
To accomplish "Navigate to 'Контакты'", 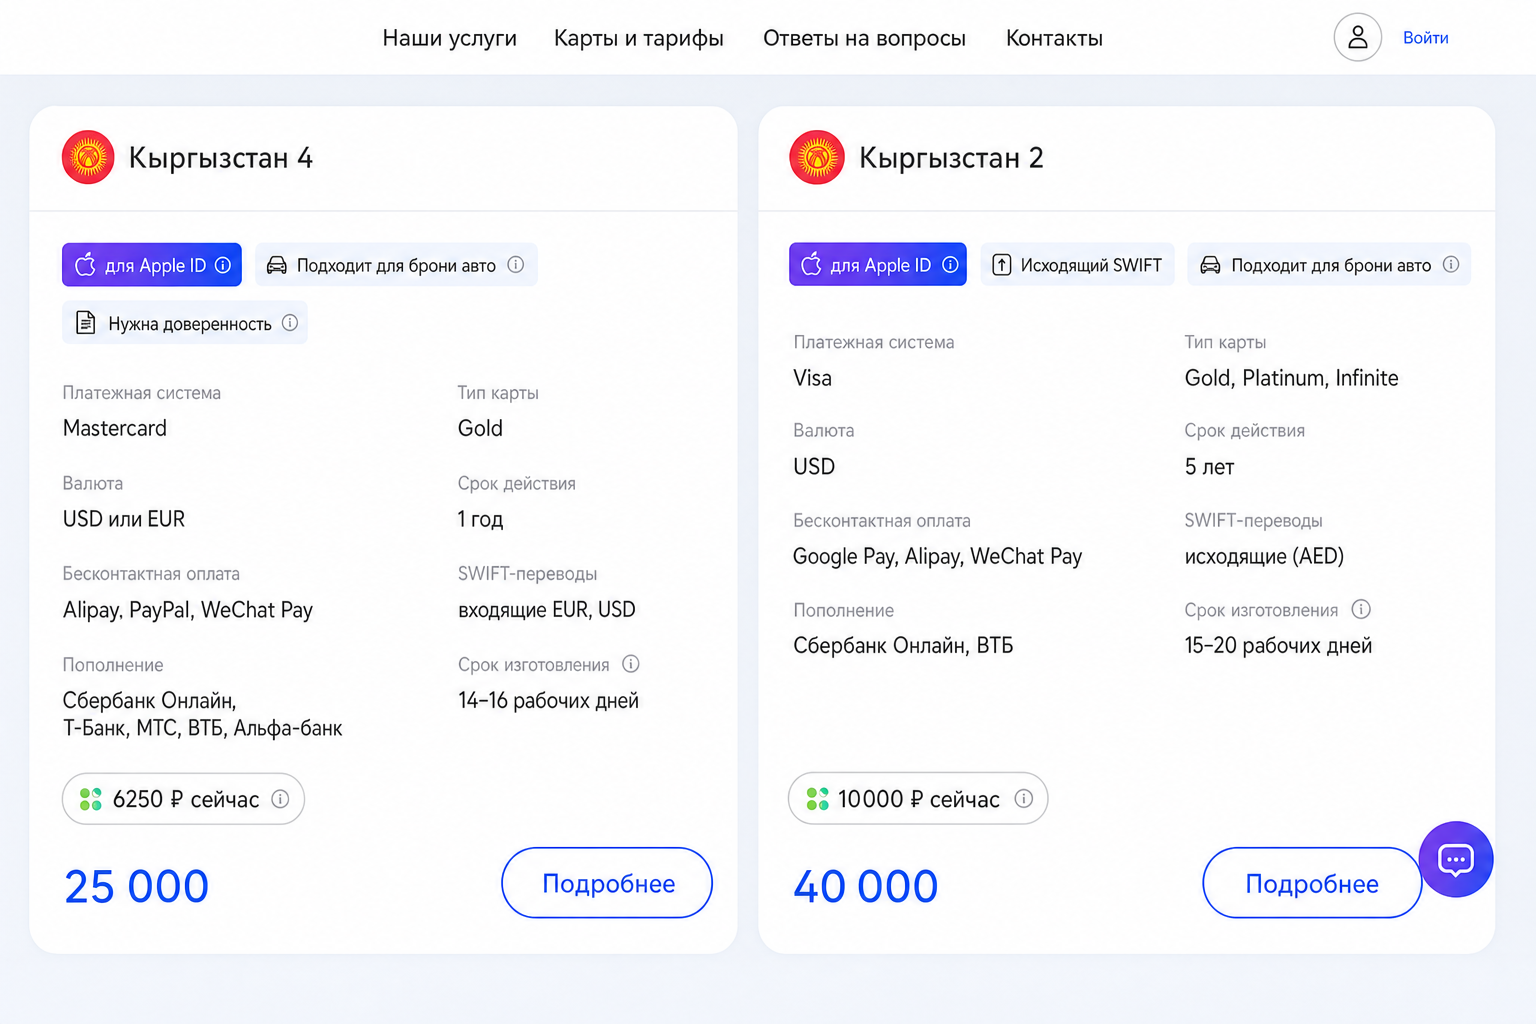I will pos(1054,38).
